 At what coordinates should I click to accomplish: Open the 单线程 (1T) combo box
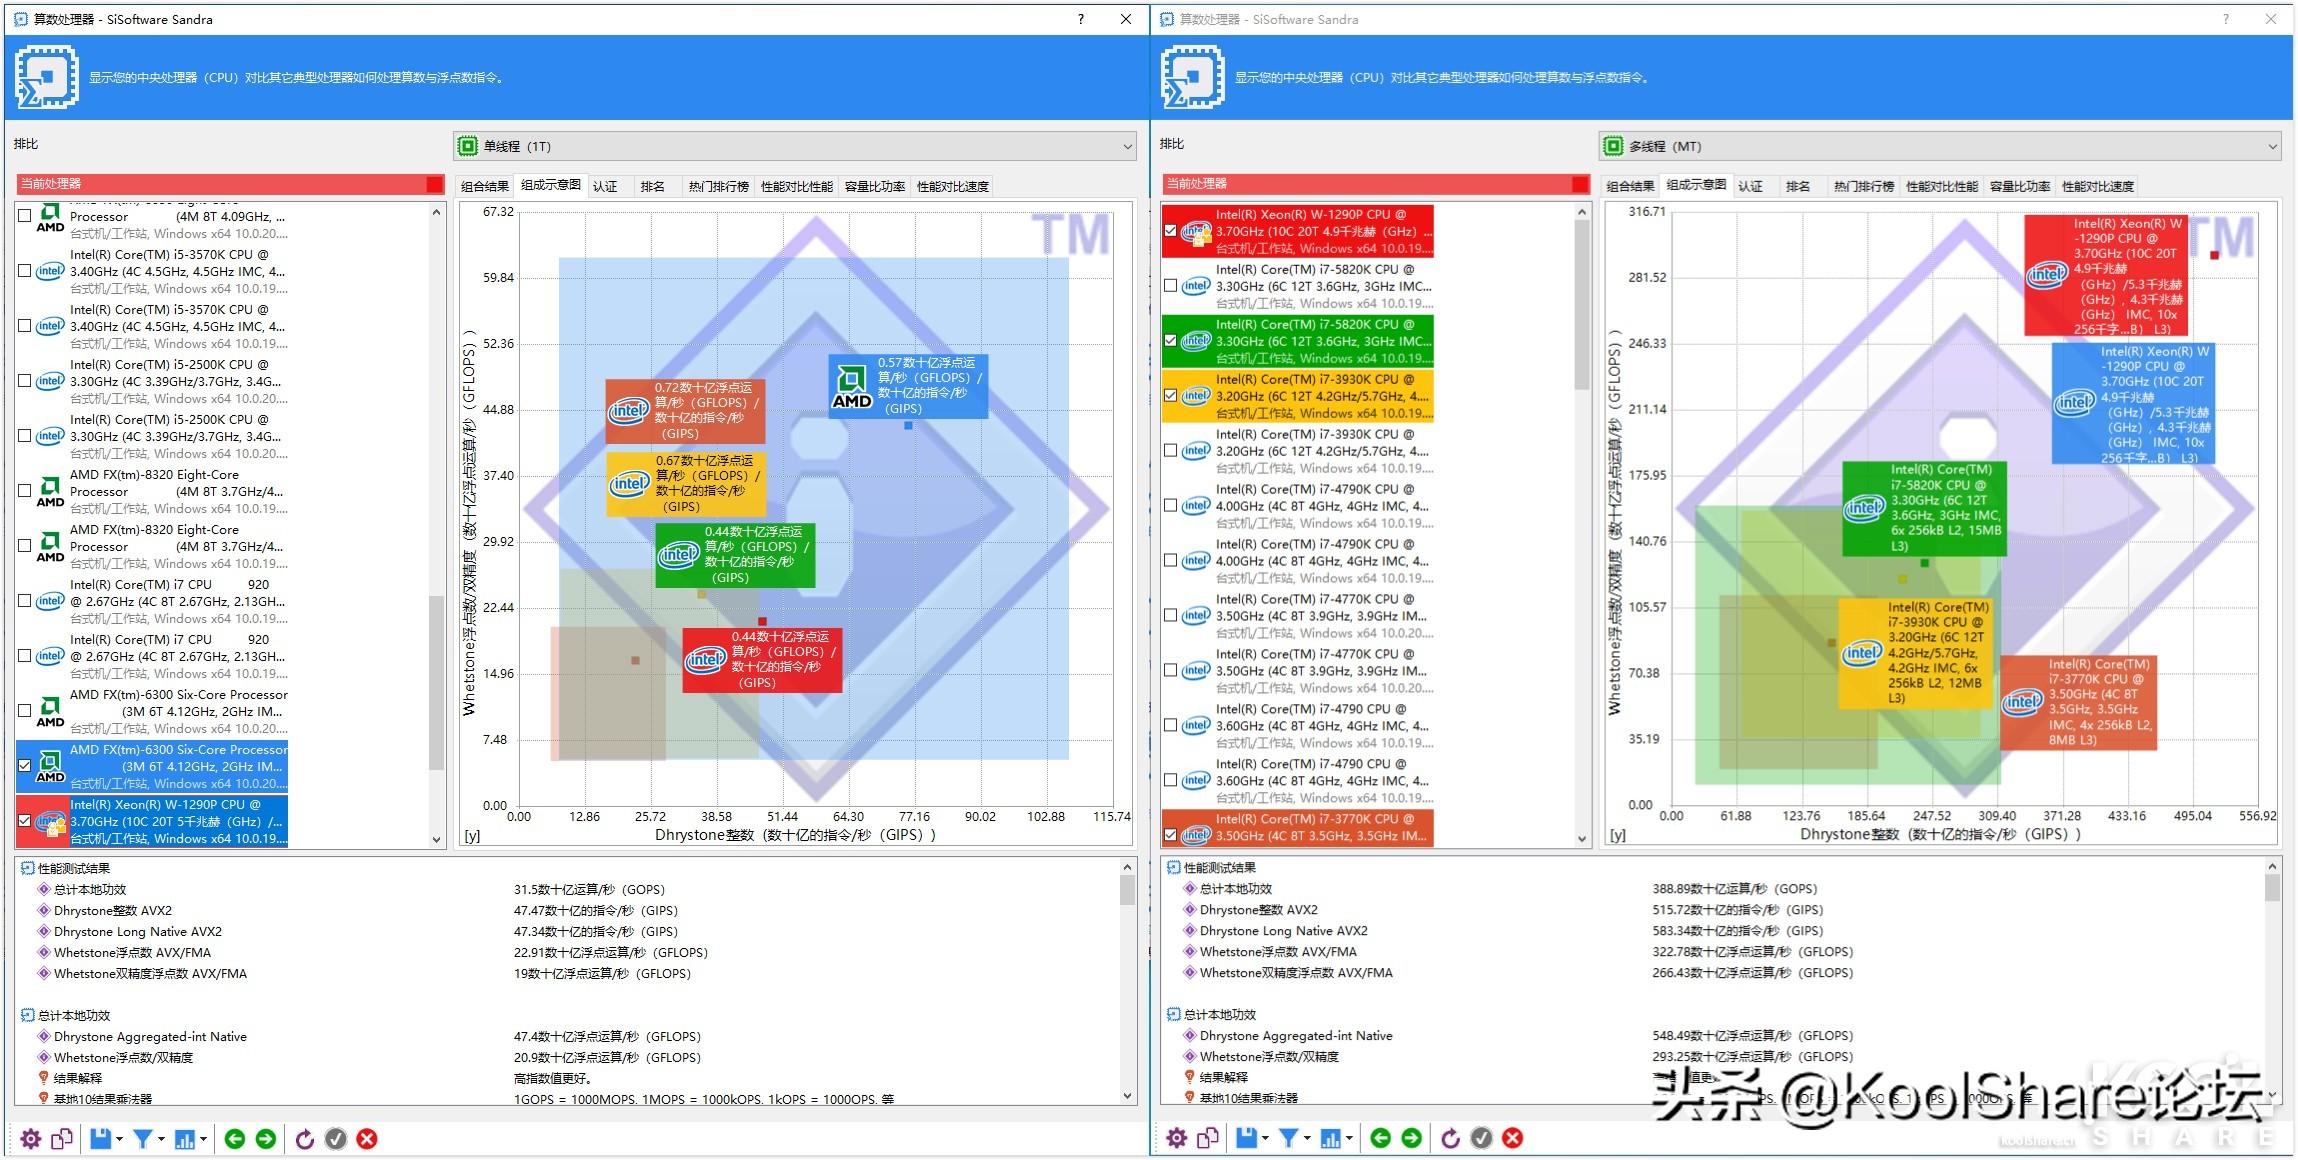794,146
